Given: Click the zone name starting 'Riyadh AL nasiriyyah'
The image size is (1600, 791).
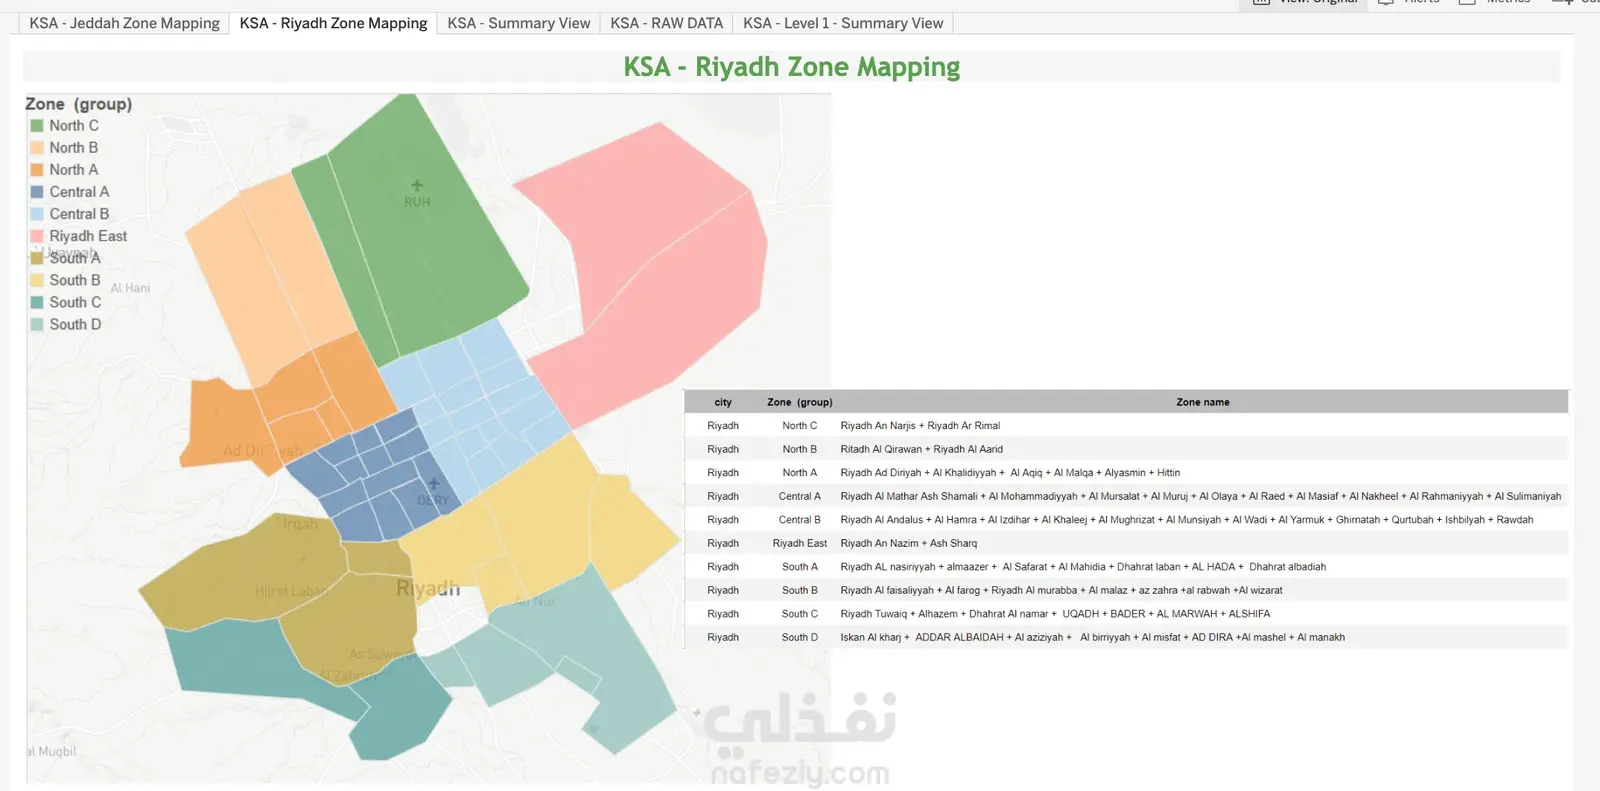Looking at the screenshot, I should (1083, 567).
